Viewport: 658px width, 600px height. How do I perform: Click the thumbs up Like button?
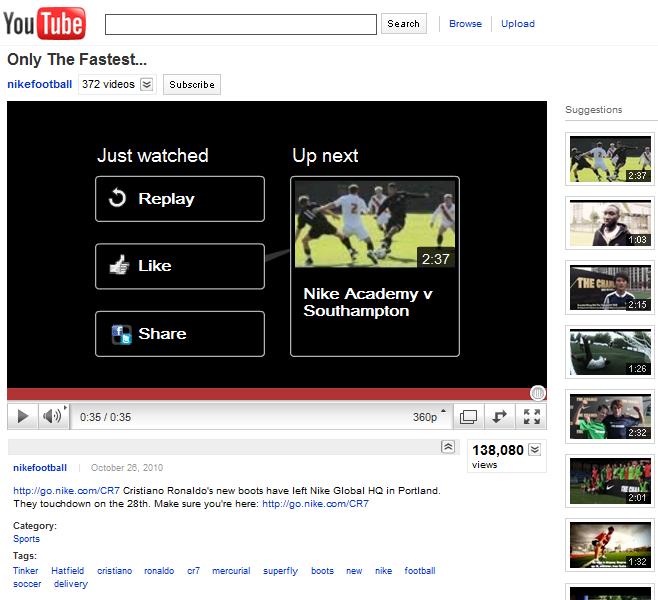180,266
